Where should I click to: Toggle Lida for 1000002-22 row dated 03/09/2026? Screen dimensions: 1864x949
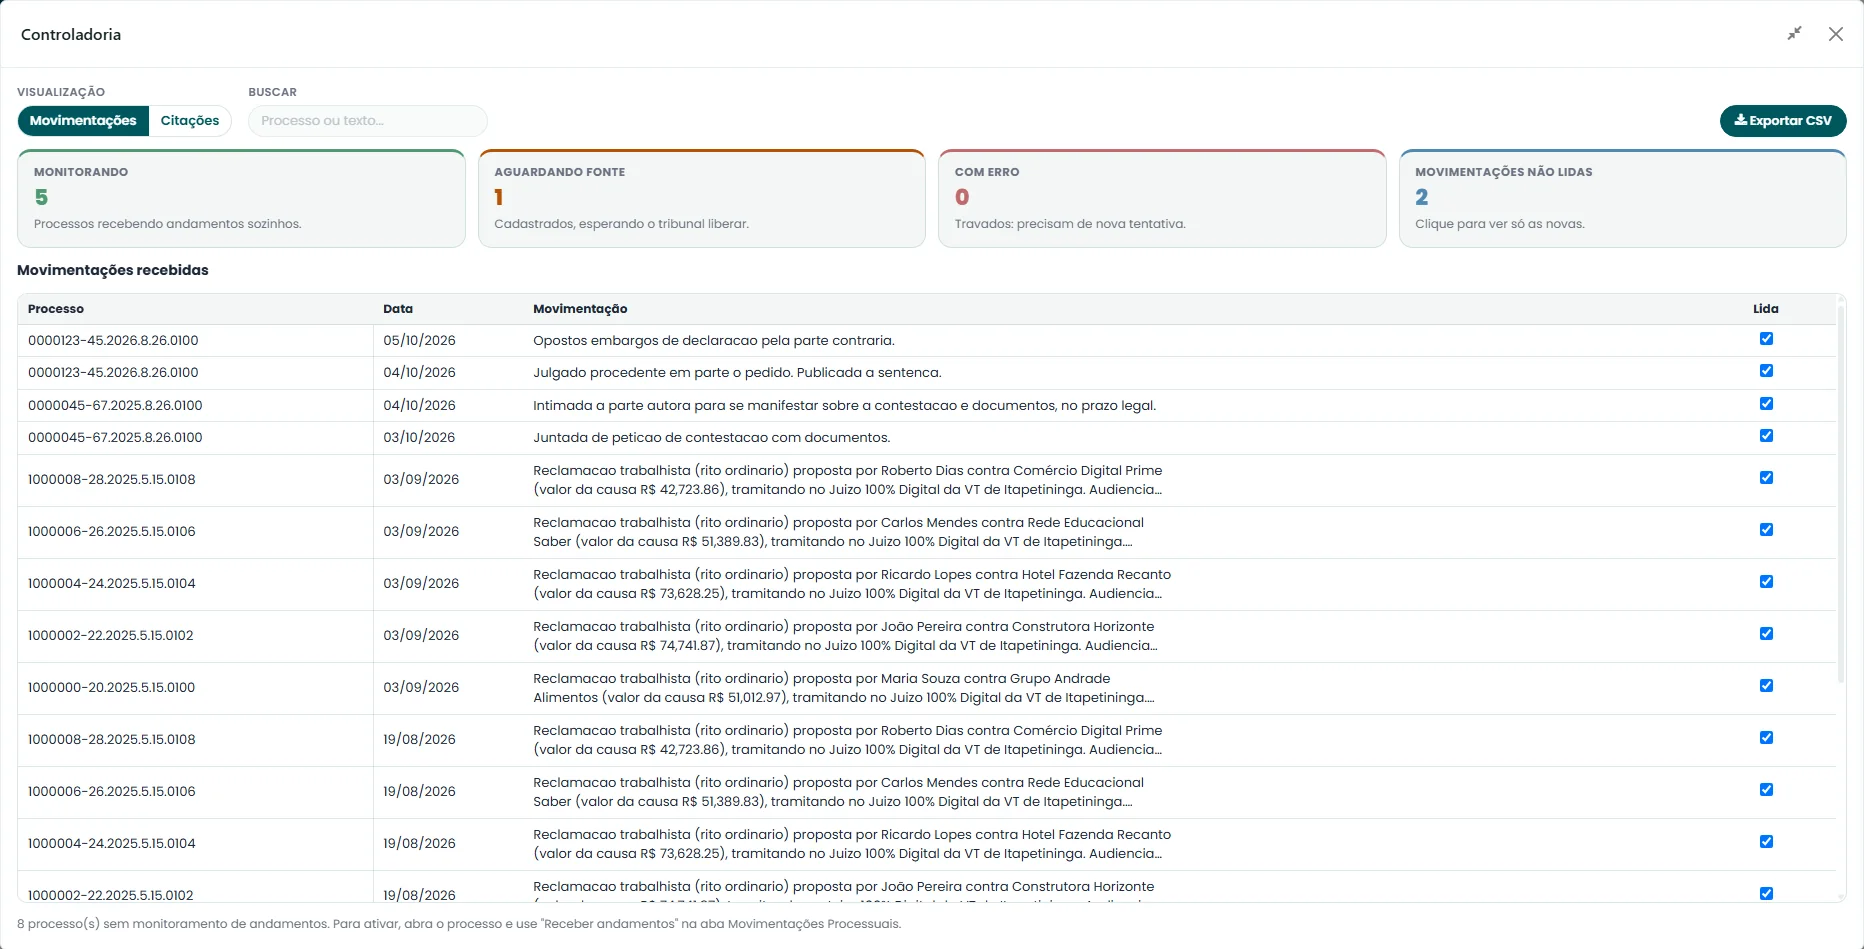1766,634
